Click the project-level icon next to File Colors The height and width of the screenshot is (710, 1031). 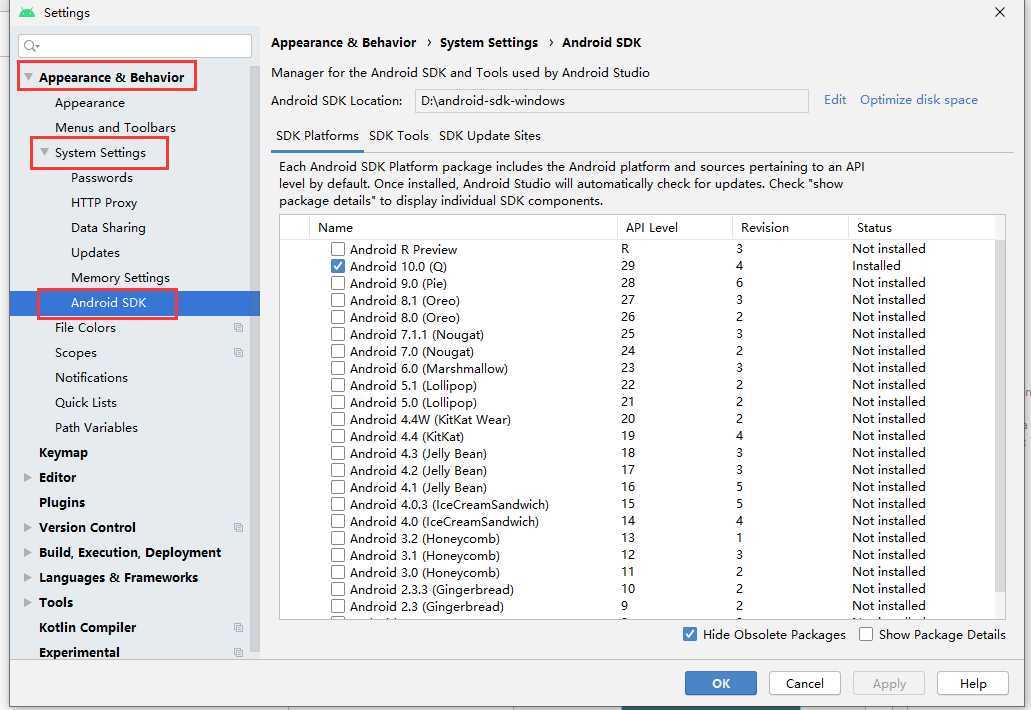click(238, 327)
